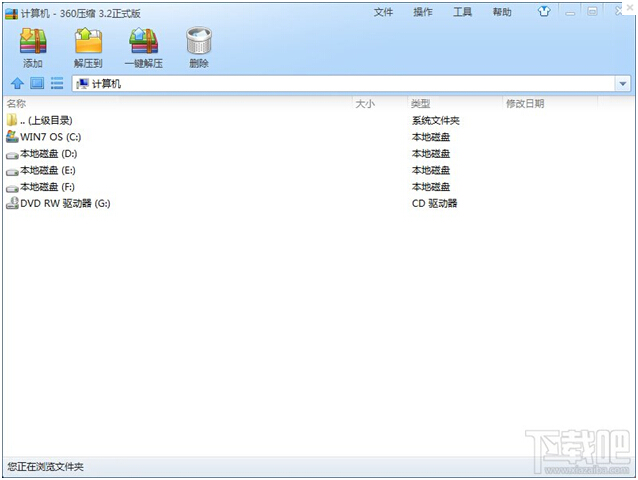
Task: Open the 操作 menu
Action: point(423,12)
